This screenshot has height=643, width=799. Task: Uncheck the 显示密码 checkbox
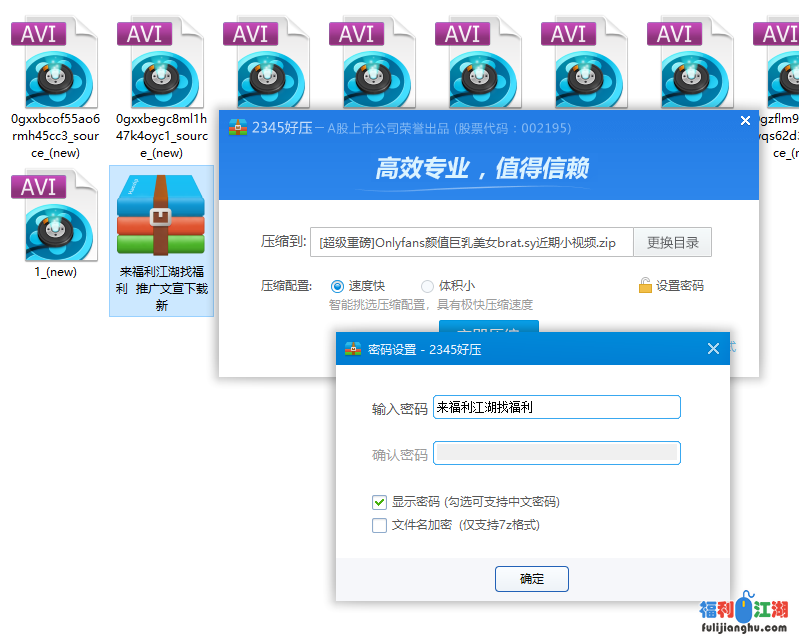379,502
